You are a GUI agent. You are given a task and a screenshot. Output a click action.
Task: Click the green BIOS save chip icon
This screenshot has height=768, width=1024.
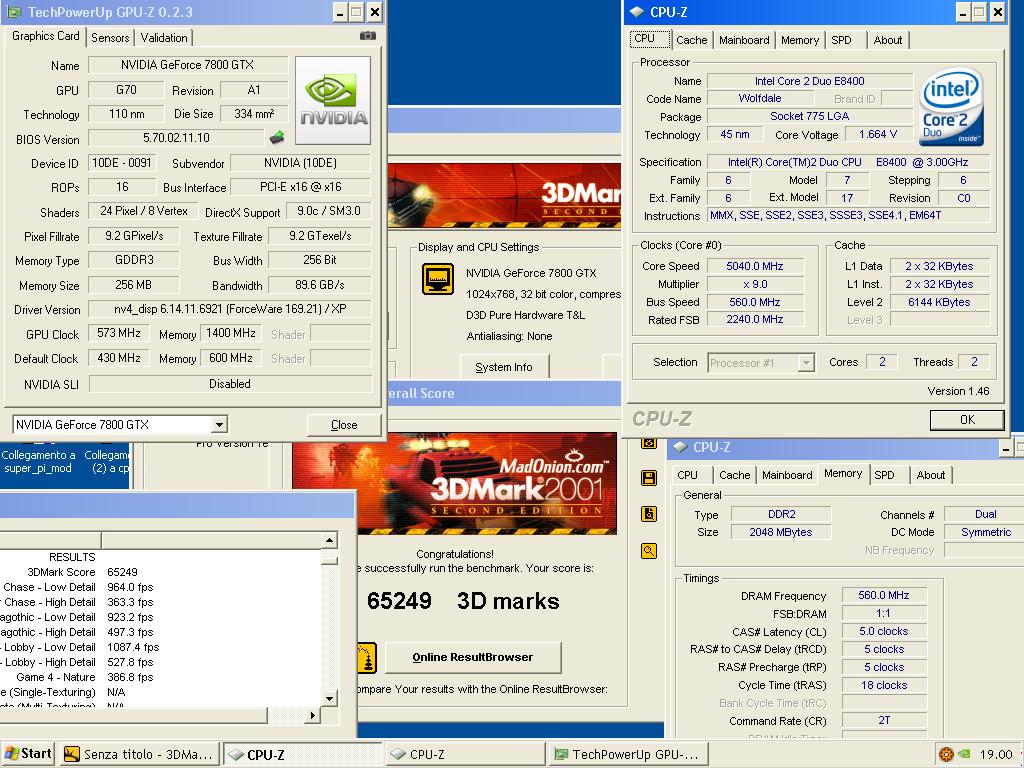pos(277,137)
